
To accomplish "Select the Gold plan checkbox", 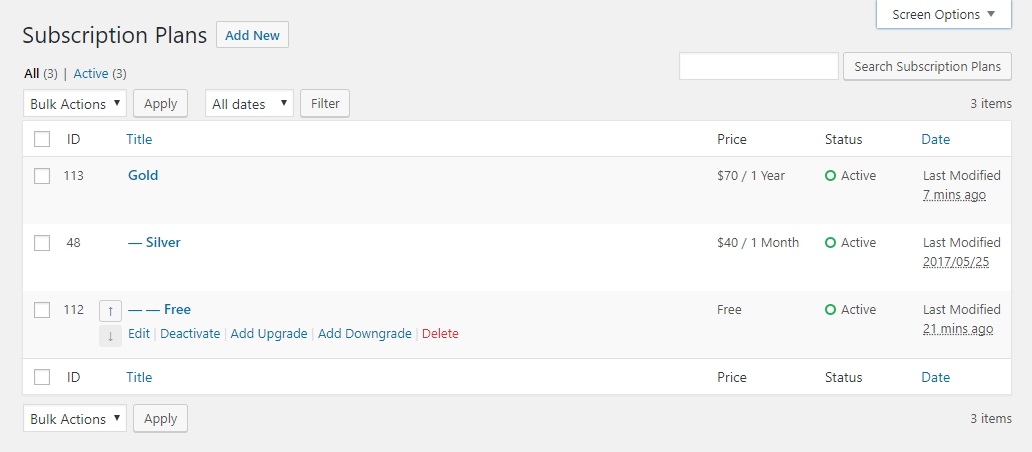I will (42, 176).
